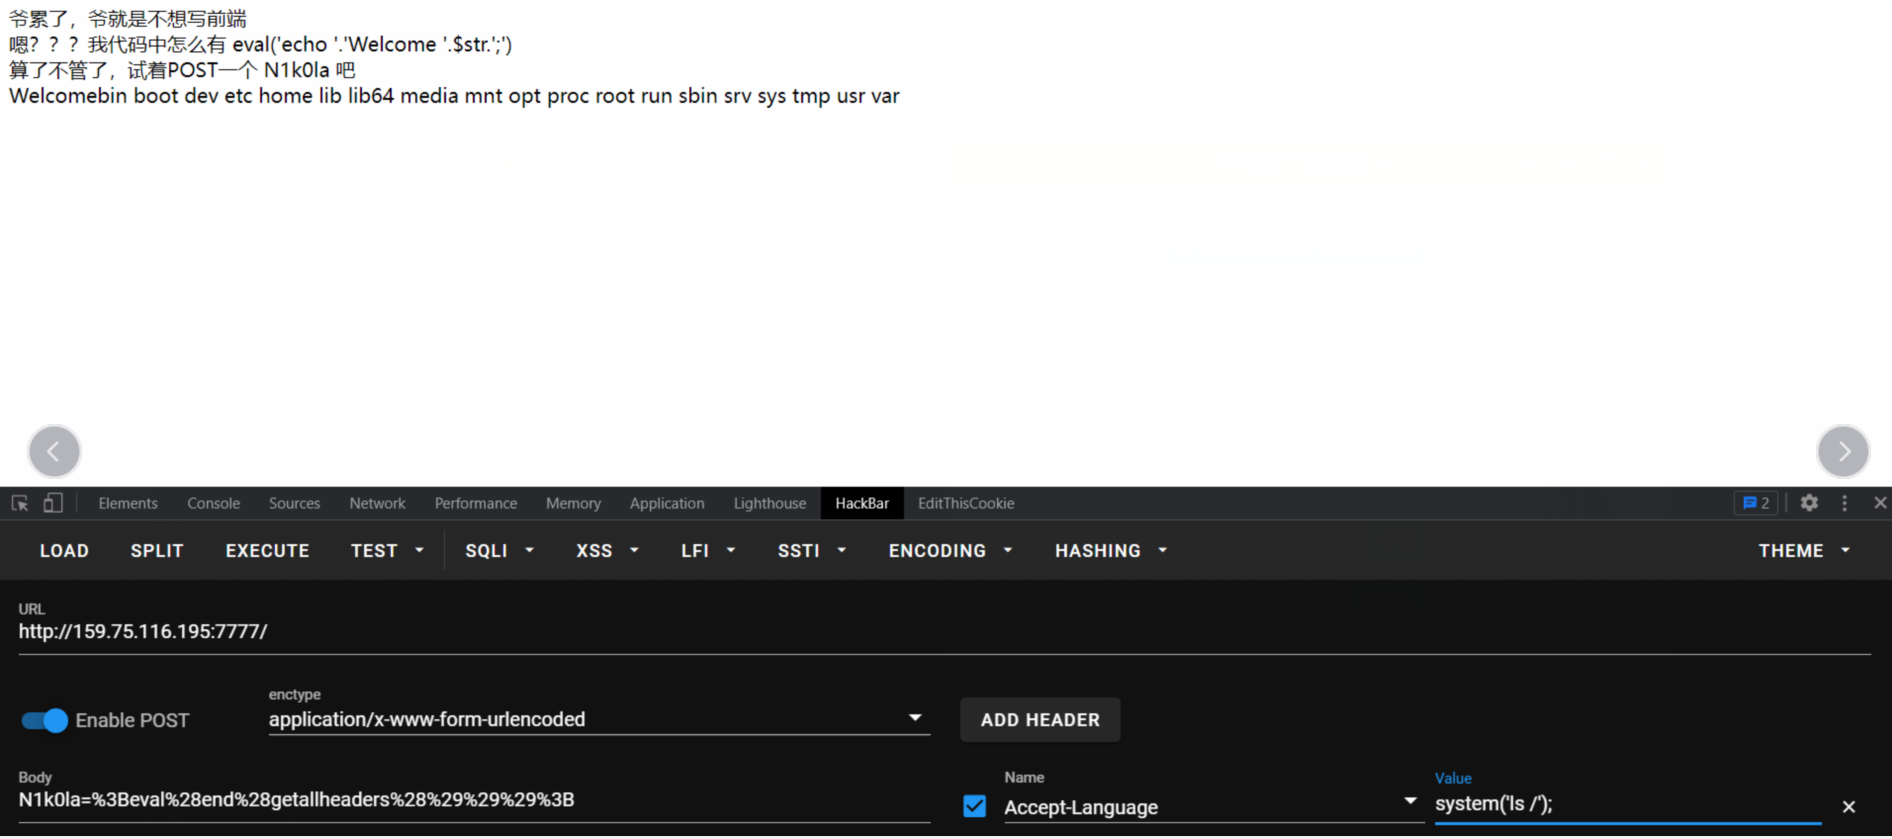The width and height of the screenshot is (1892, 839).
Task: Open the SQLI dropdown menu
Action: [x=499, y=551]
